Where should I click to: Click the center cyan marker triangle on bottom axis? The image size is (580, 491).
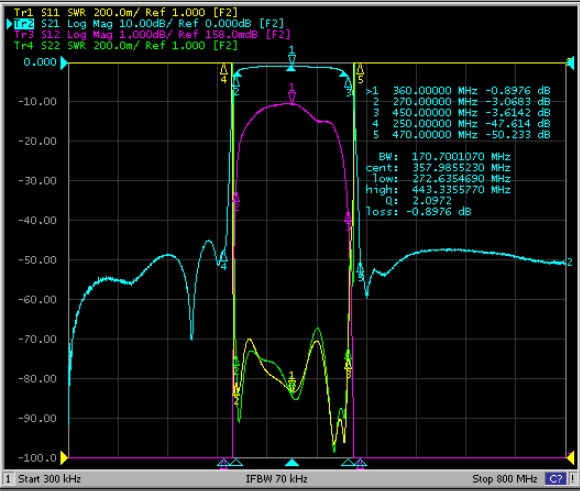291,462
